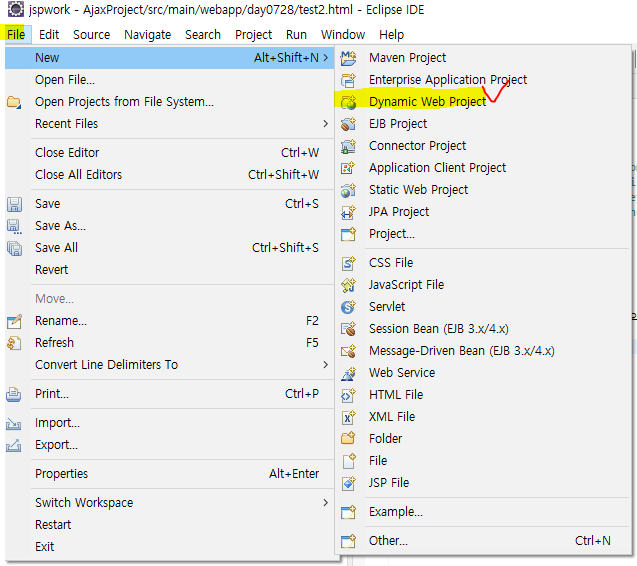Choose the Other... Ctrl+N entry label
The height and width of the screenshot is (566, 637).
[388, 541]
